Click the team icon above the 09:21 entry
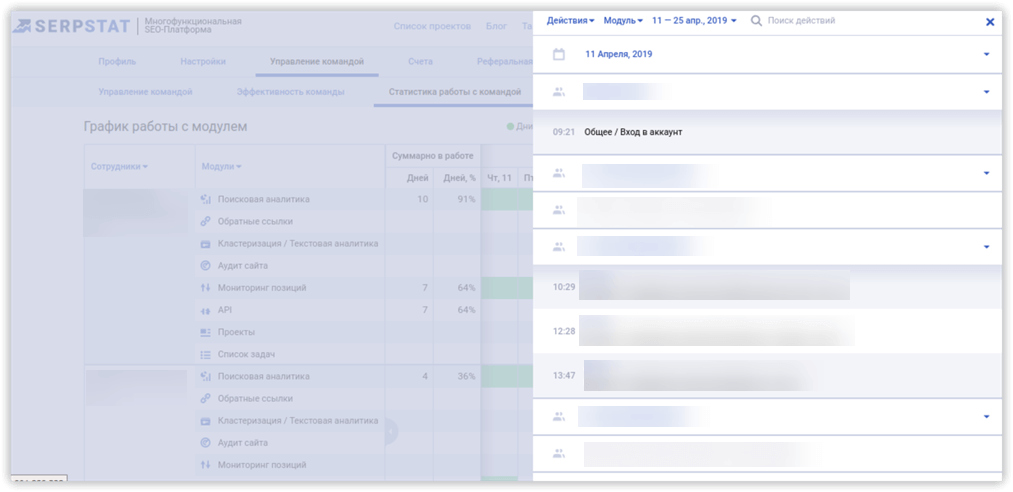 (559, 92)
